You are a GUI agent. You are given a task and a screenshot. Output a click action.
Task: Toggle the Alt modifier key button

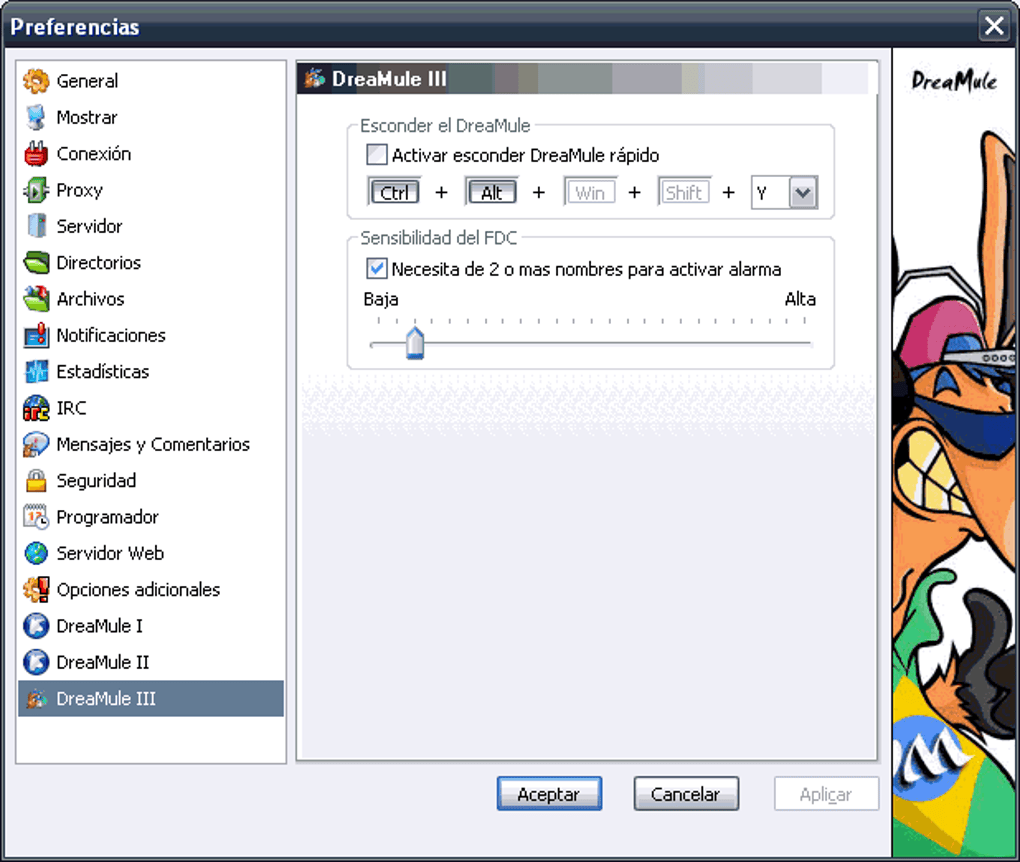[x=492, y=193]
